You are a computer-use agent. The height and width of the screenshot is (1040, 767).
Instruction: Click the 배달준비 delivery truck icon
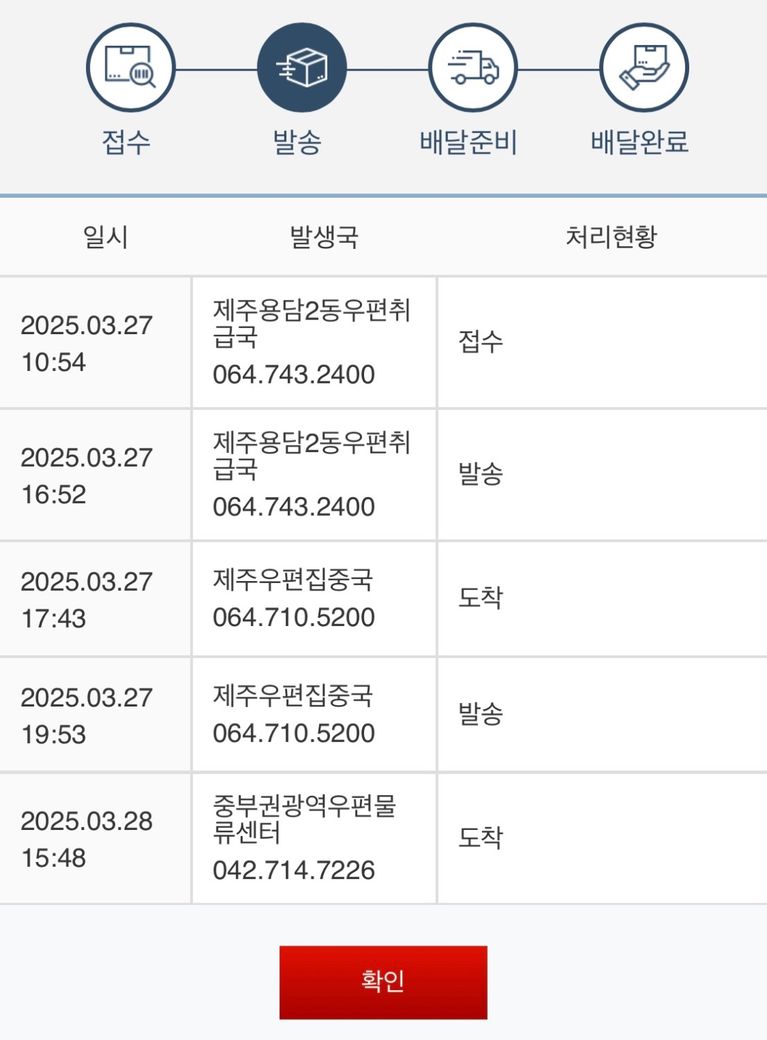point(473,69)
